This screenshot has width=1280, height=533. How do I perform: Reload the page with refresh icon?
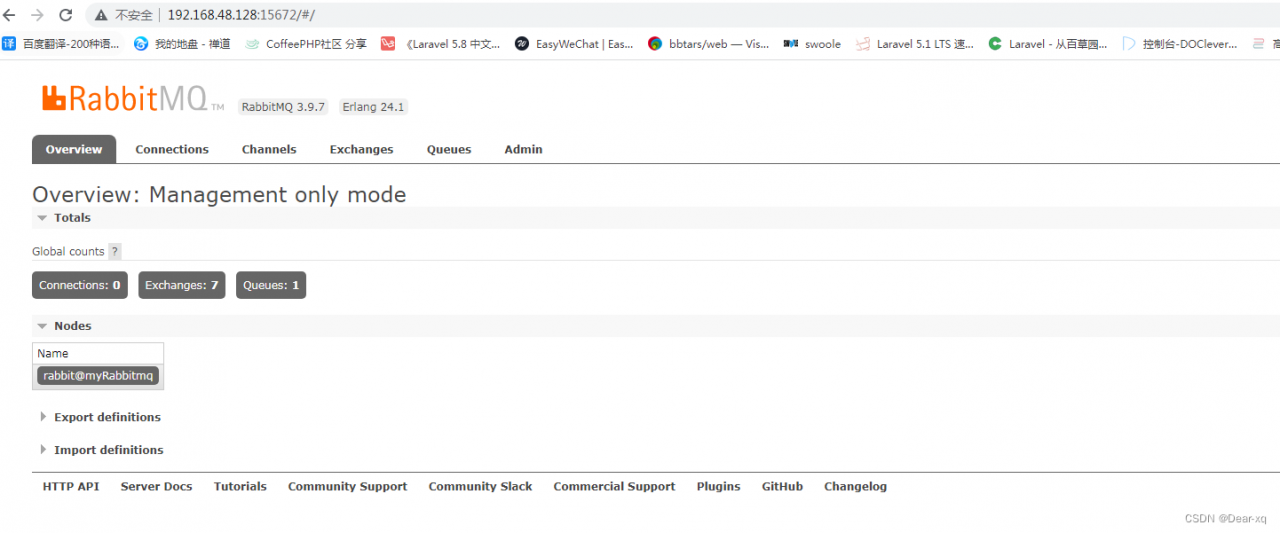pyautogui.click(x=66, y=15)
